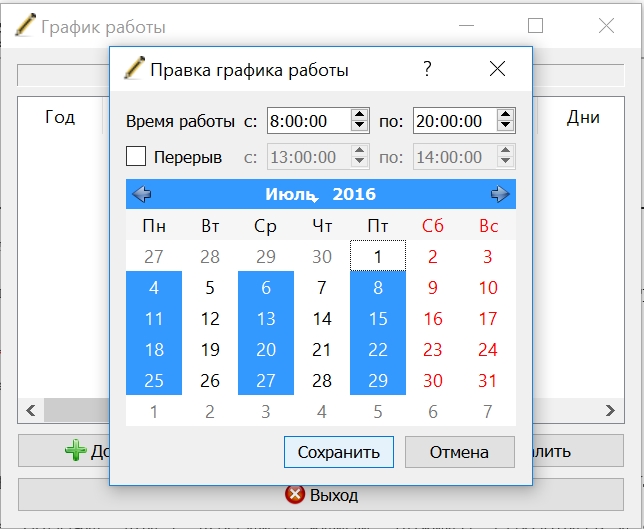Click the Сб weekday header
This screenshot has height=529, width=644.
click(433, 225)
